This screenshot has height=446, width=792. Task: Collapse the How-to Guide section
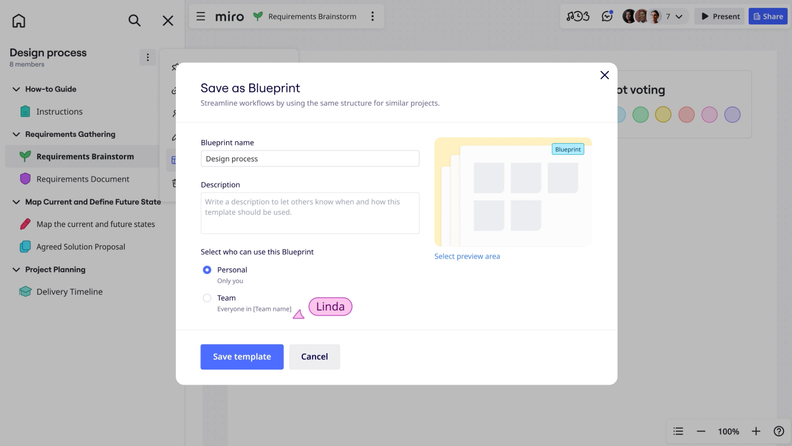[x=16, y=89]
